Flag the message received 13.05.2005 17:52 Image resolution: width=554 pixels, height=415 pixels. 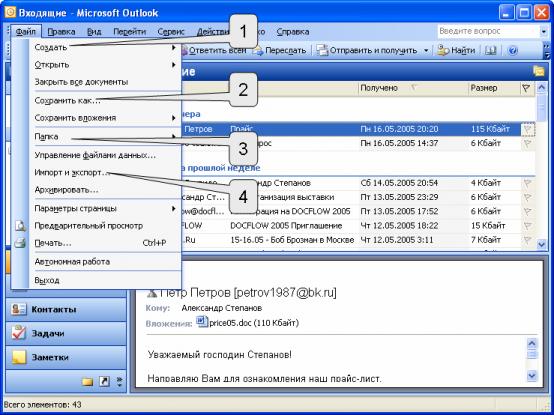(528, 211)
